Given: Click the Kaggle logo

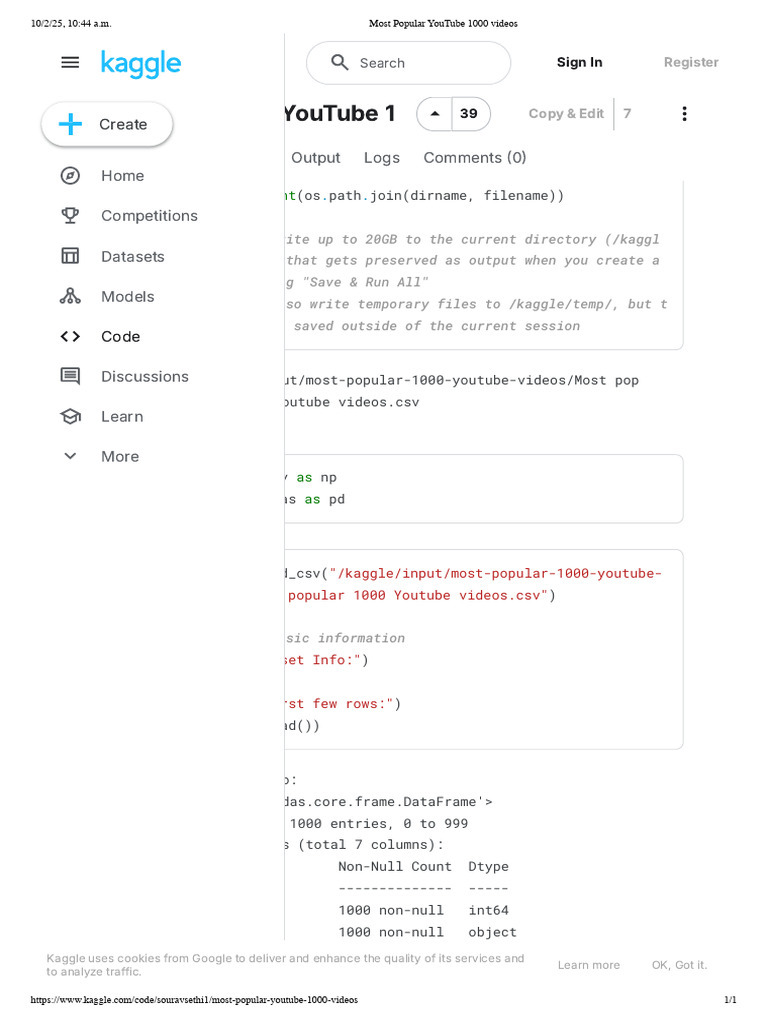Looking at the screenshot, I should [x=141, y=64].
